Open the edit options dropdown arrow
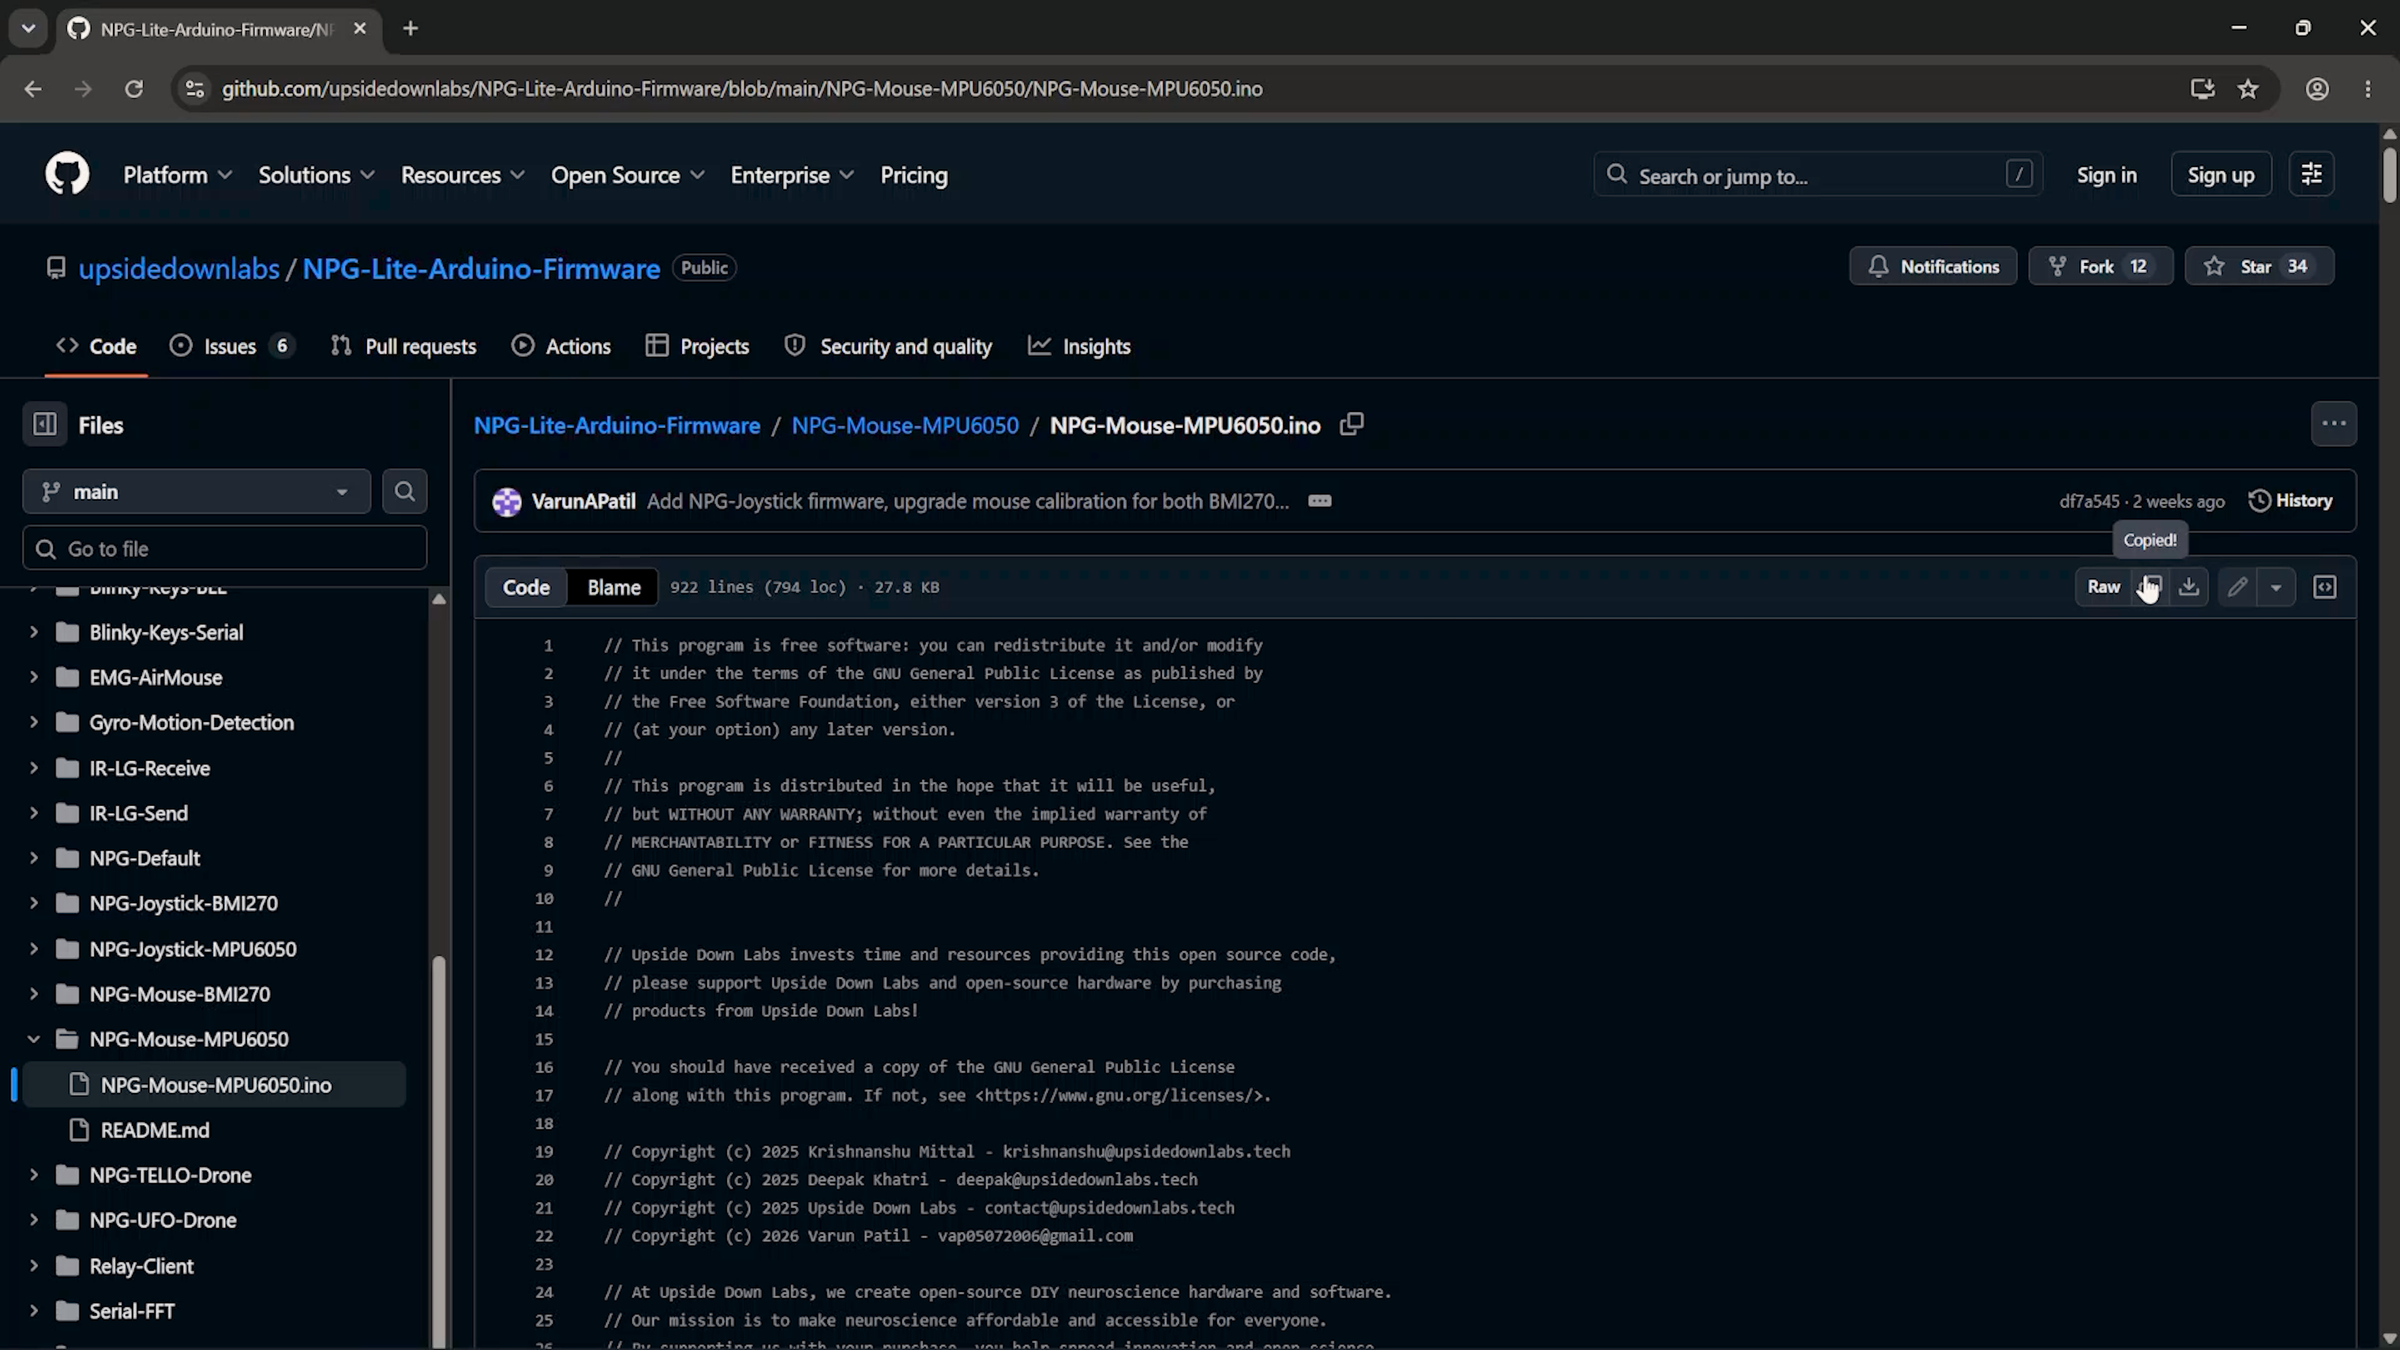 click(x=2276, y=587)
